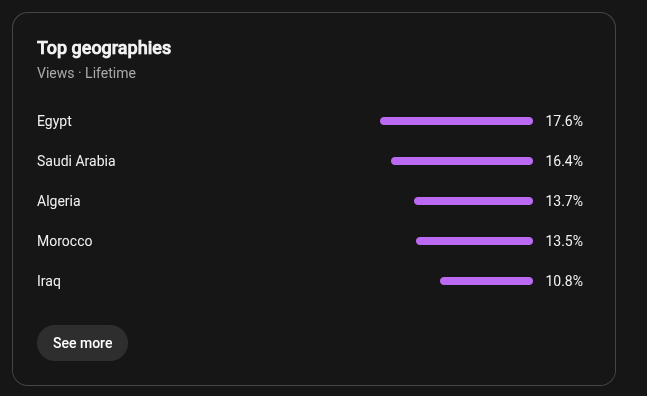Click the Saudi Arabia country label
This screenshot has height=396, width=647.
point(76,161)
